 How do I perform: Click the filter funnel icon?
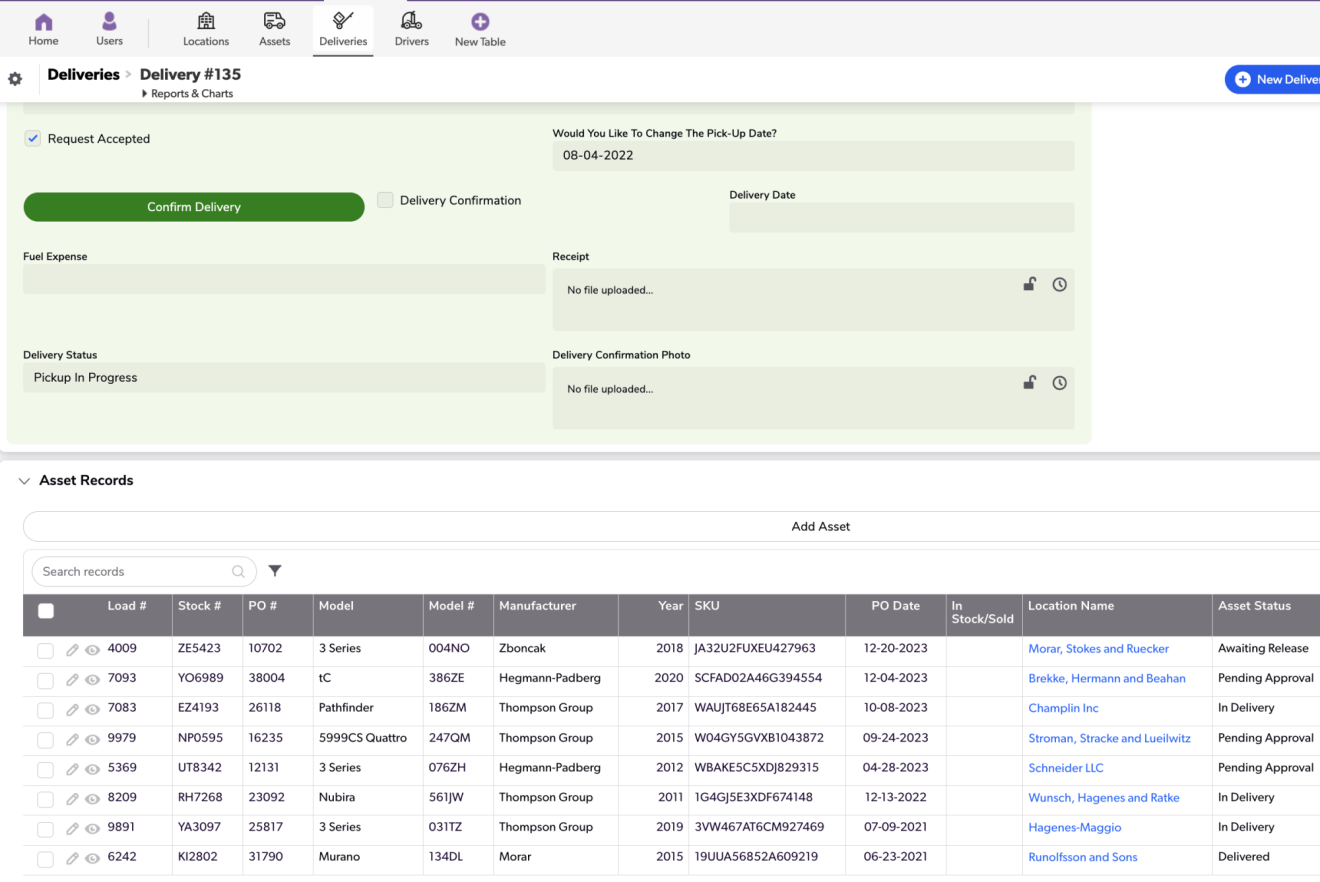pyautogui.click(x=275, y=571)
